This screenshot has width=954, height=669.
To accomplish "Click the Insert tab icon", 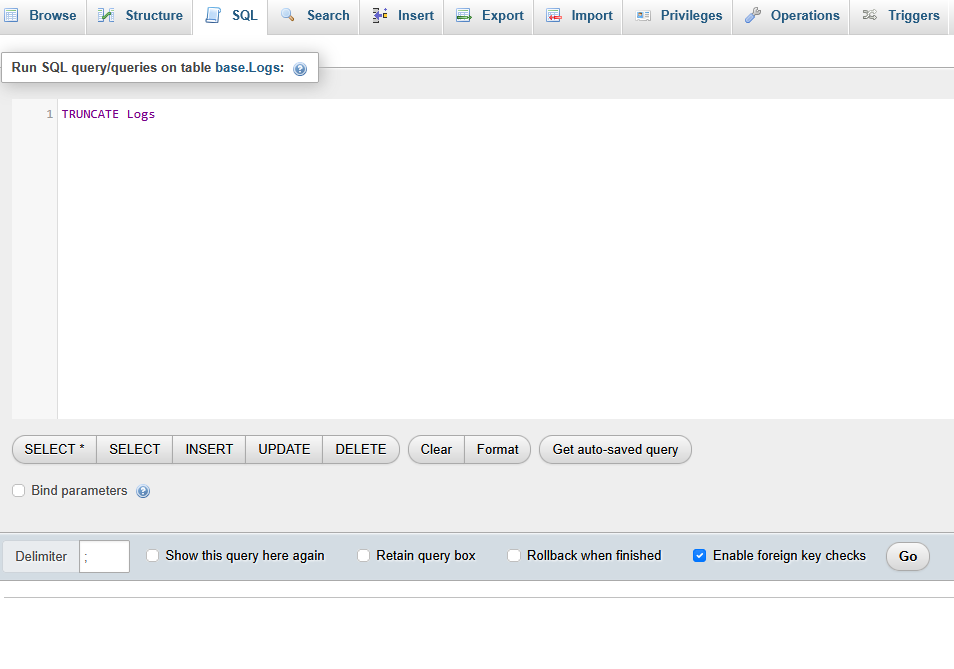I will [x=380, y=15].
